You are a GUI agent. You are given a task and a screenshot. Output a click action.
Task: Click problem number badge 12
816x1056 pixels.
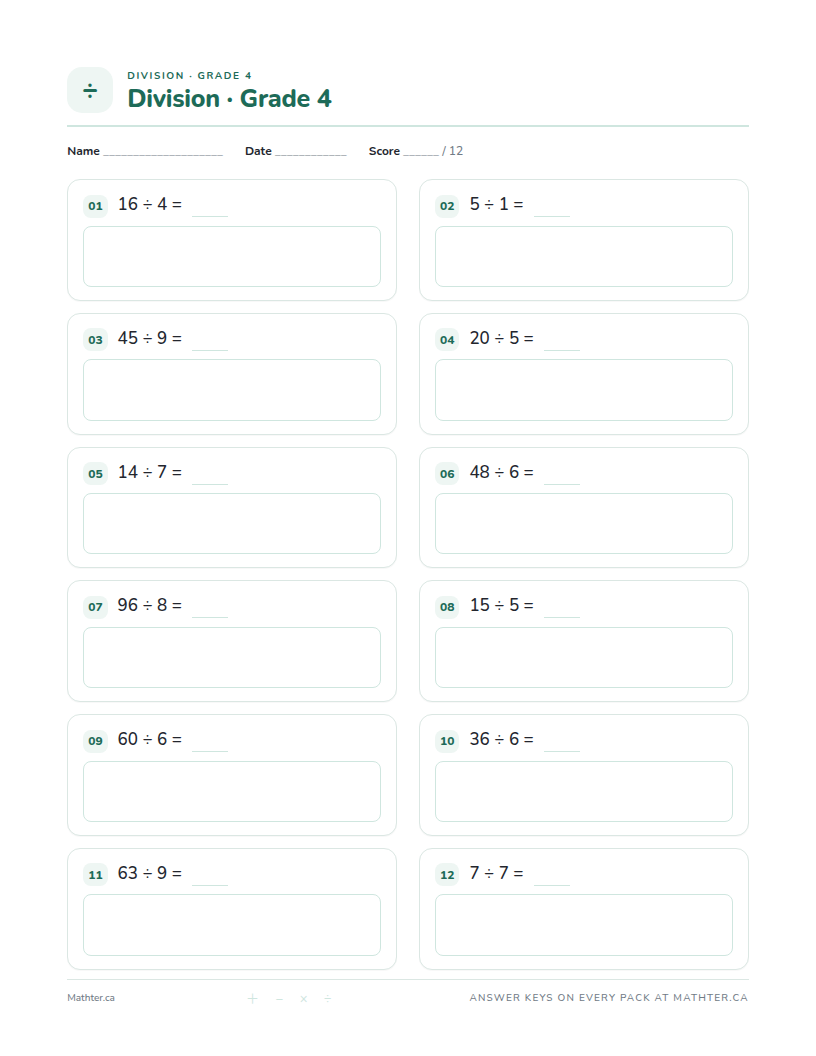pos(447,875)
